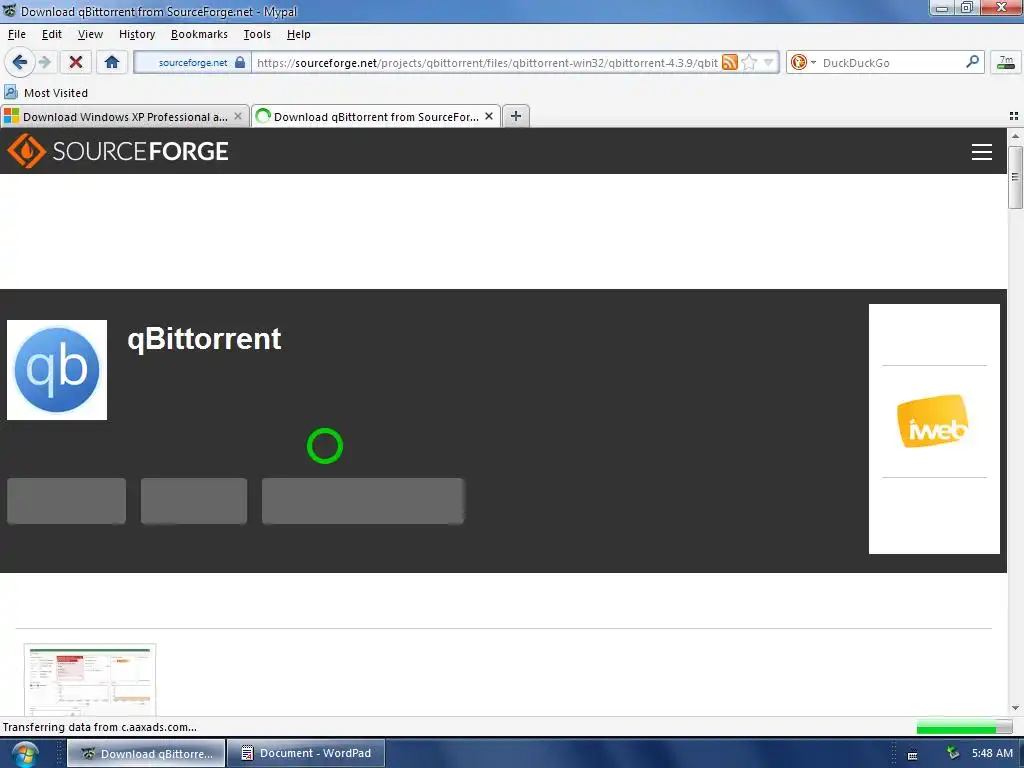The width and height of the screenshot is (1024, 768).
Task: Open the Bookmarks menu
Action: tap(199, 34)
